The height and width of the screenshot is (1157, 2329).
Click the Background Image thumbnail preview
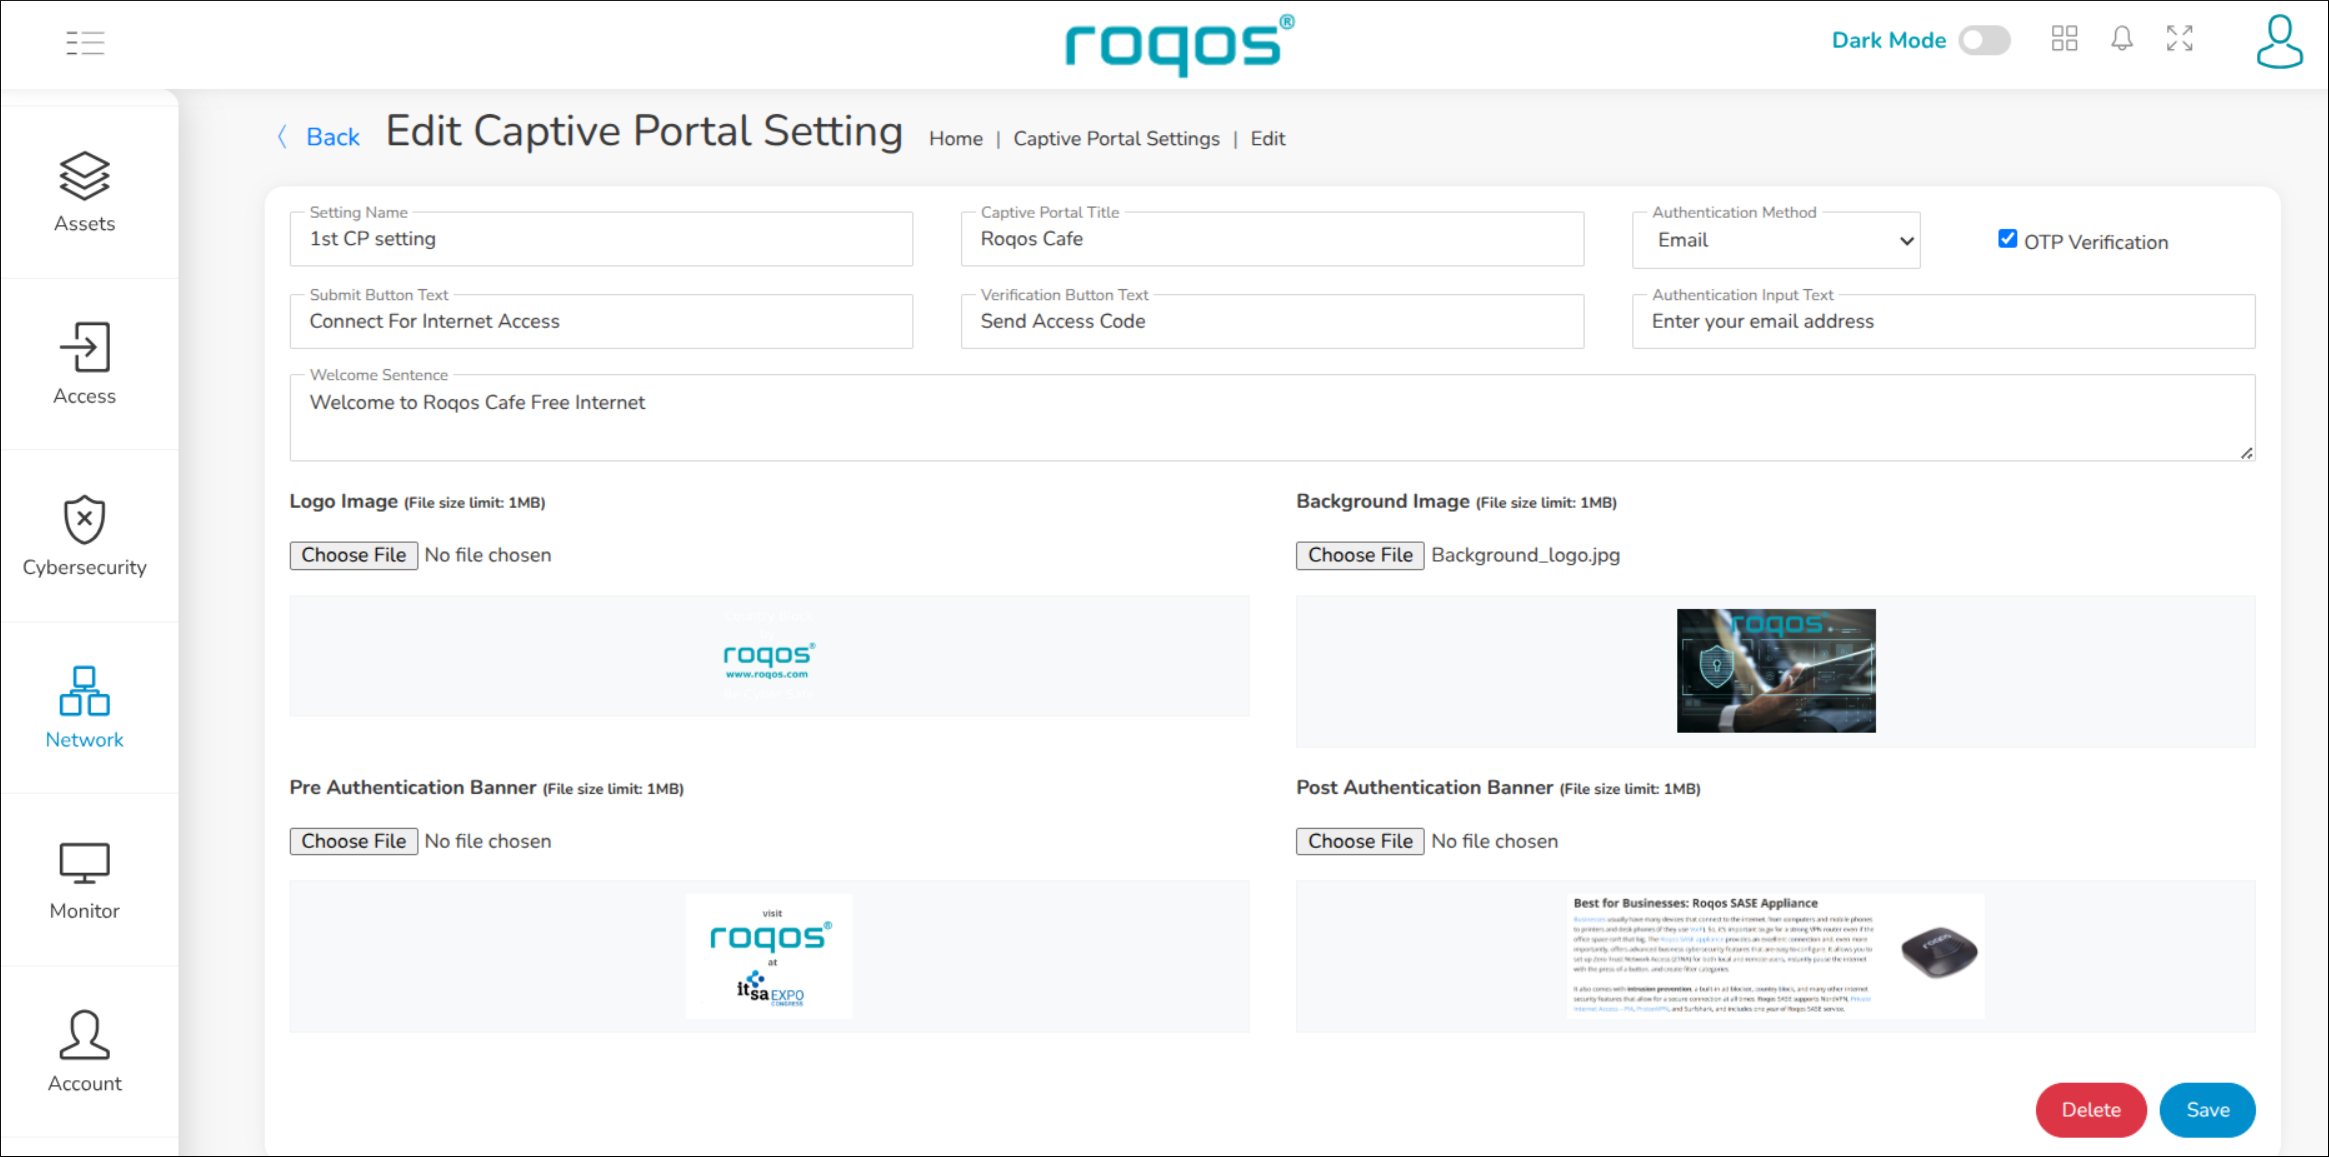[1775, 670]
